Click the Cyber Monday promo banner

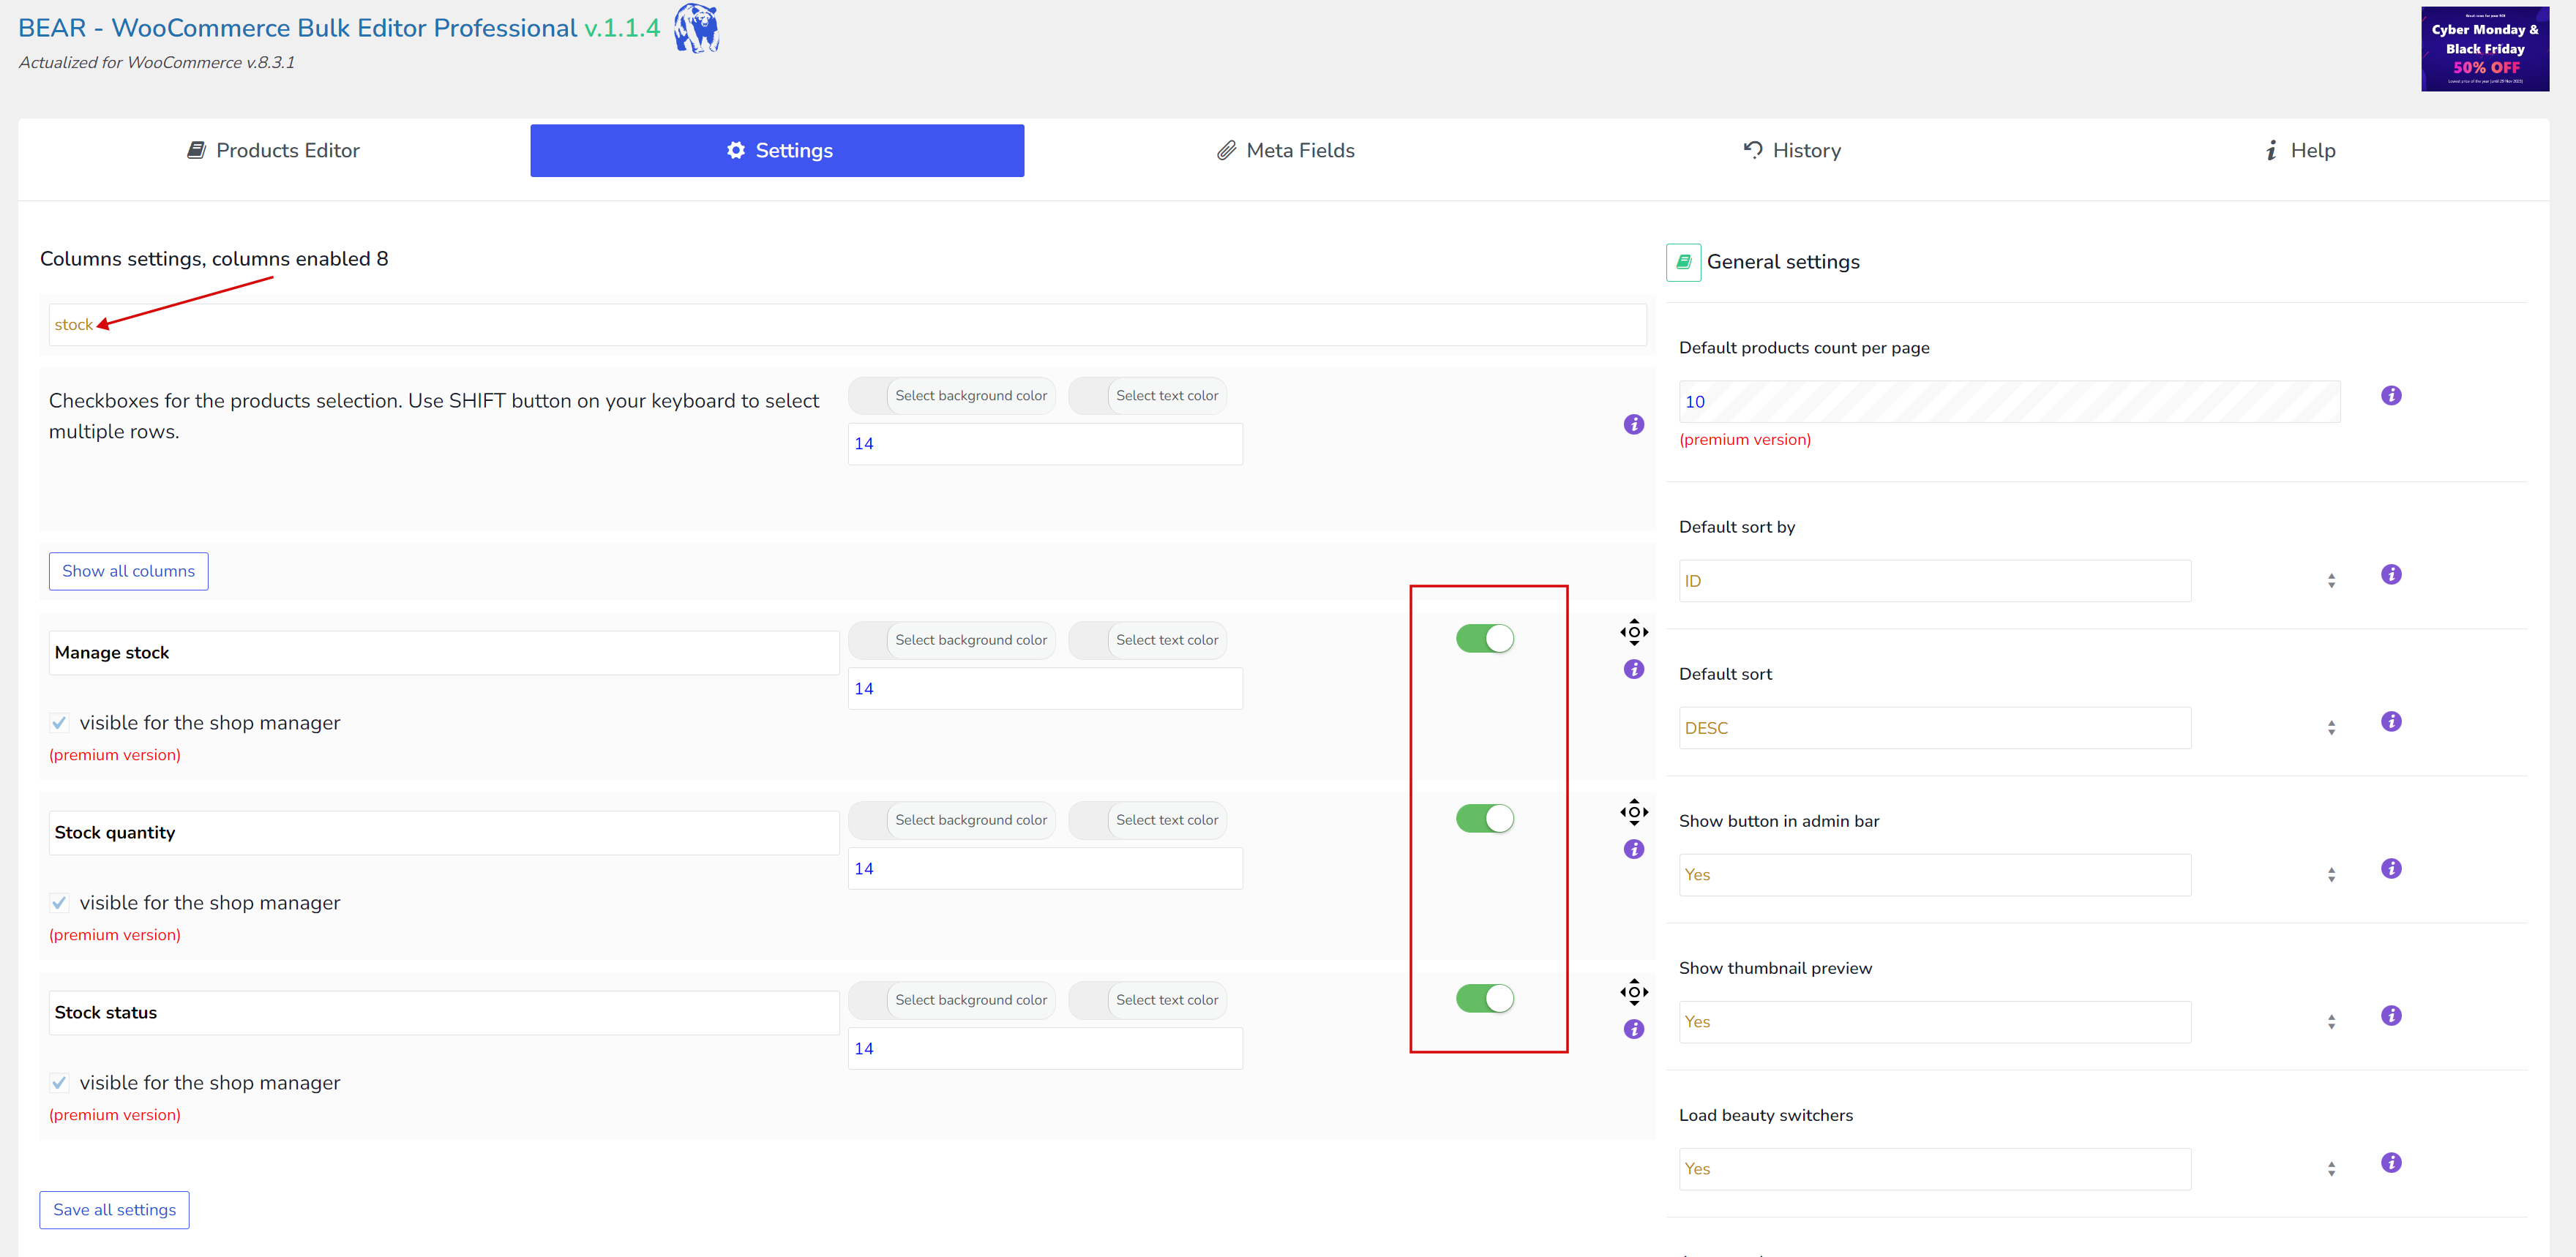[x=2485, y=49]
